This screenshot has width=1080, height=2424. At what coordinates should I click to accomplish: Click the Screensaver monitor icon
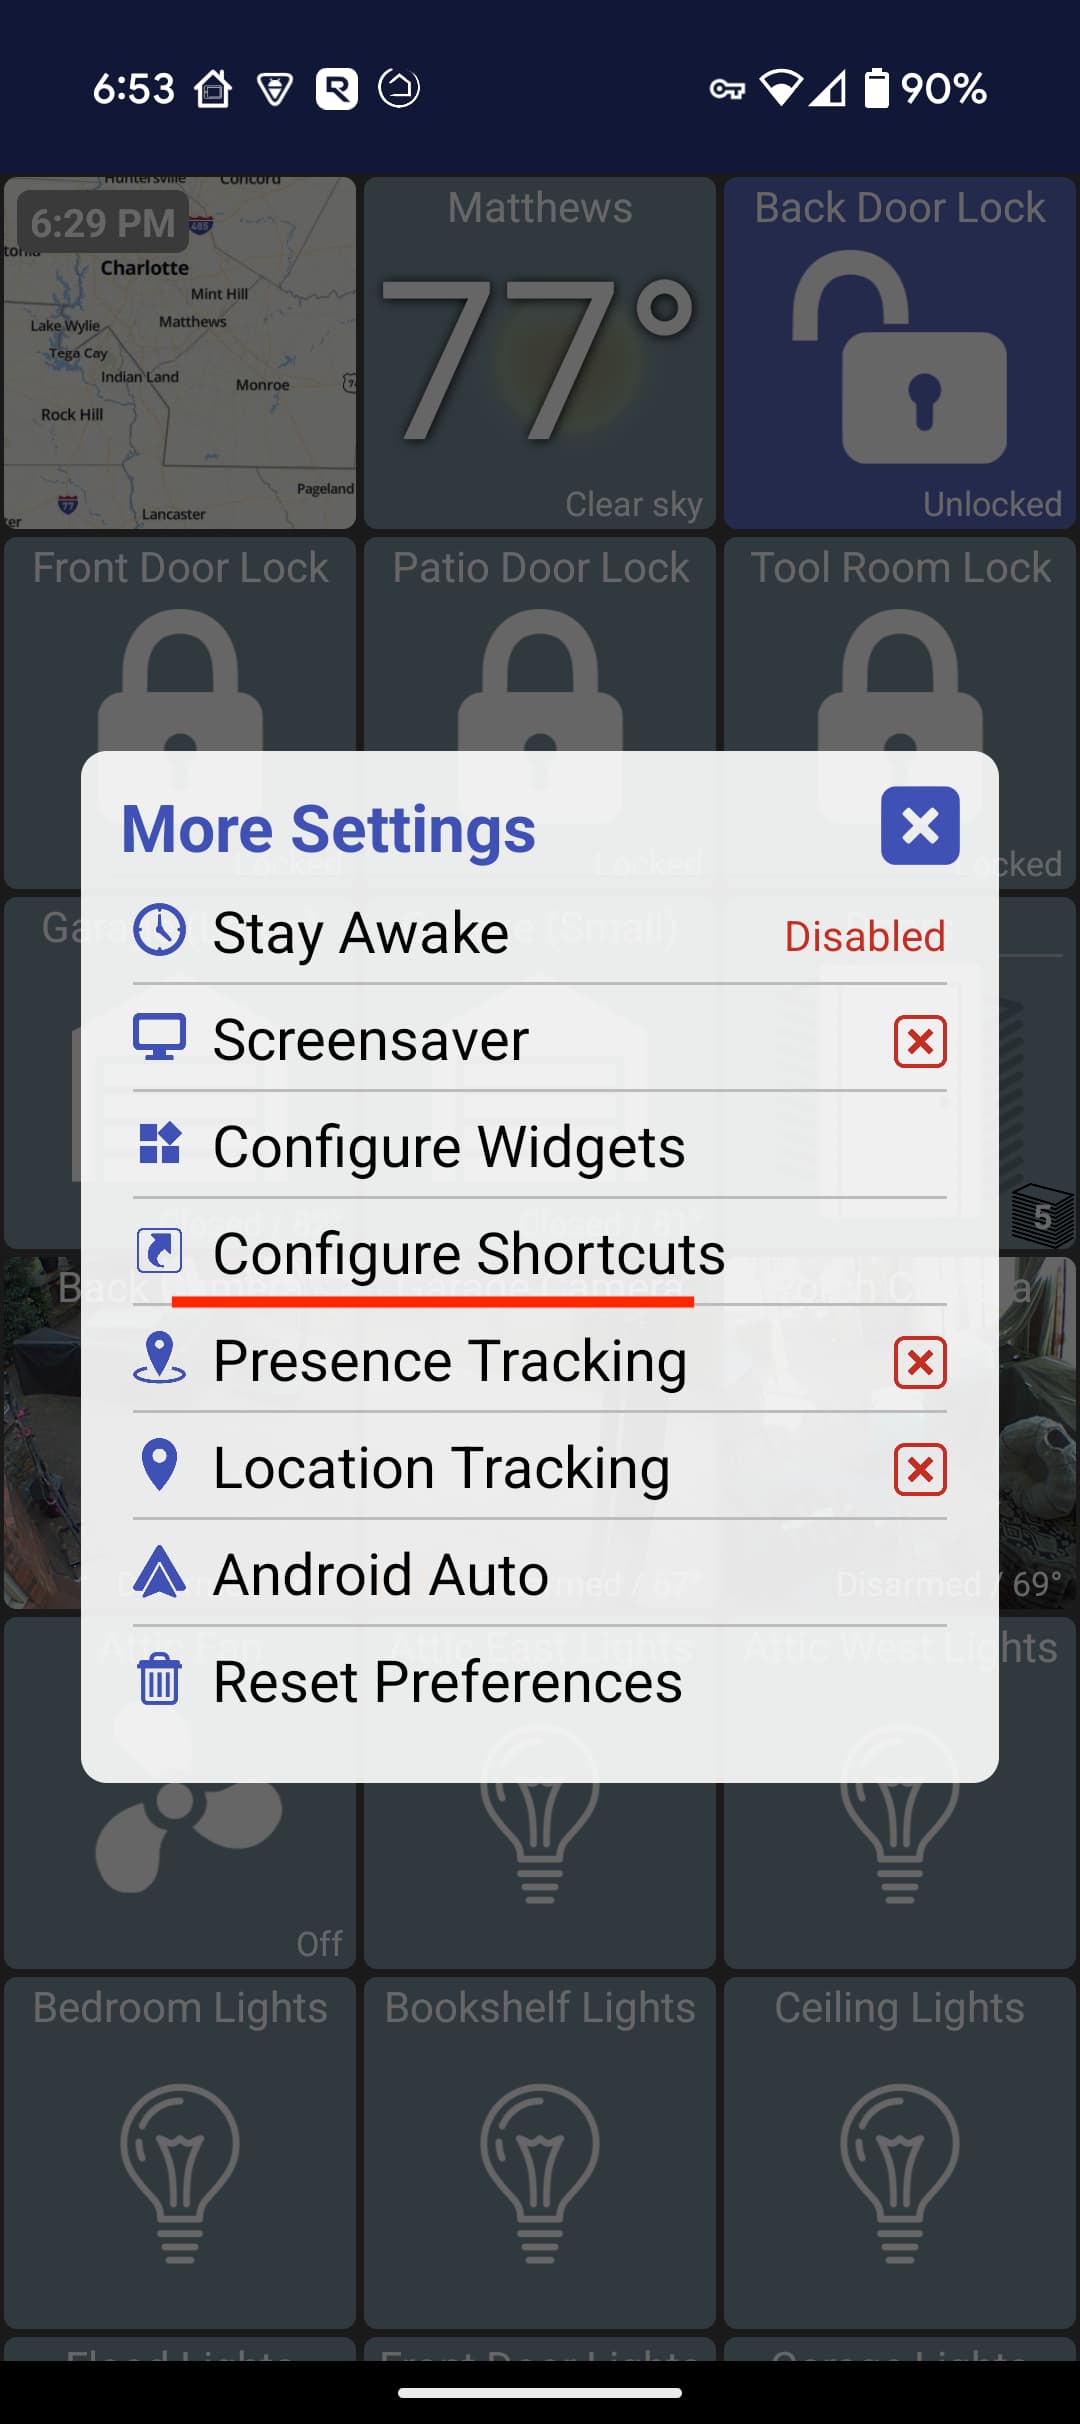pos(160,1038)
